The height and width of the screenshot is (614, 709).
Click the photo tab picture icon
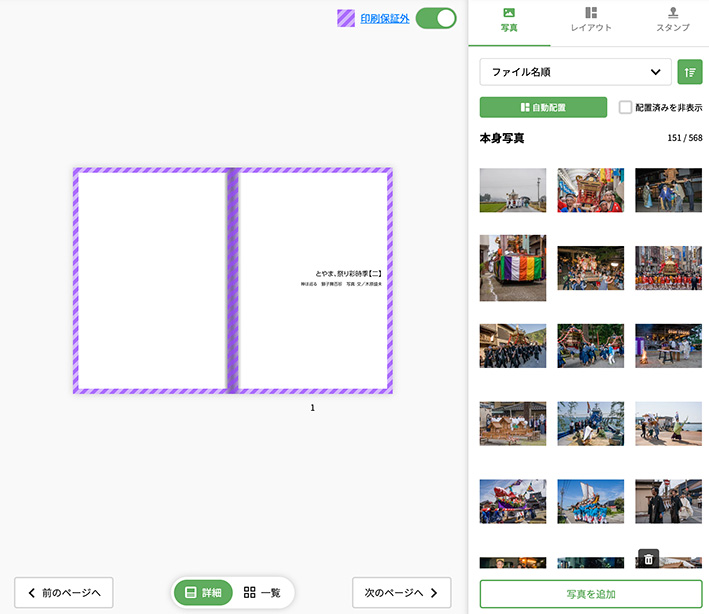pyautogui.click(x=509, y=13)
